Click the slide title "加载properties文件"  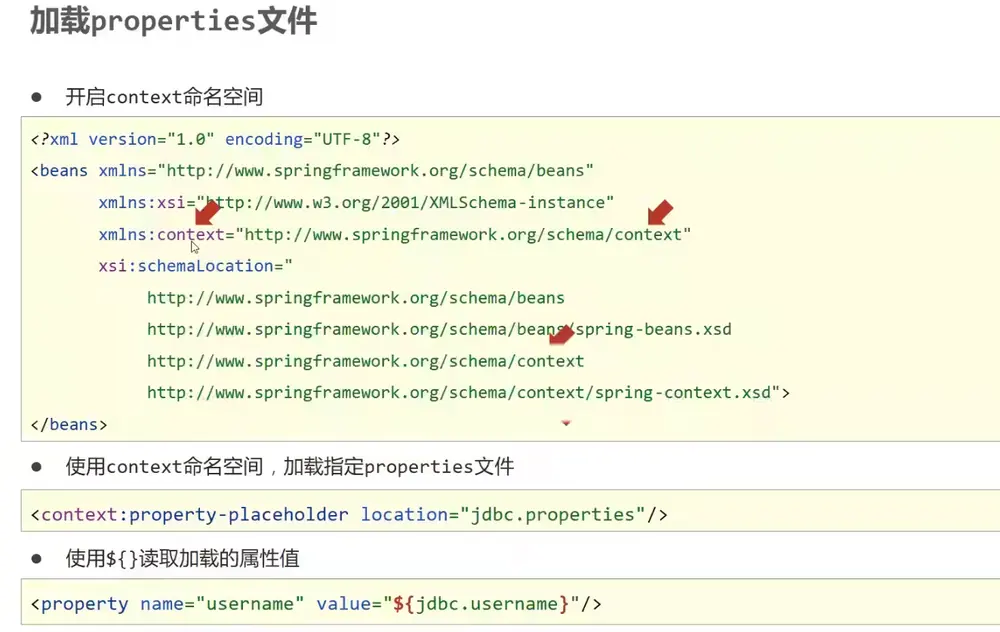(x=173, y=21)
